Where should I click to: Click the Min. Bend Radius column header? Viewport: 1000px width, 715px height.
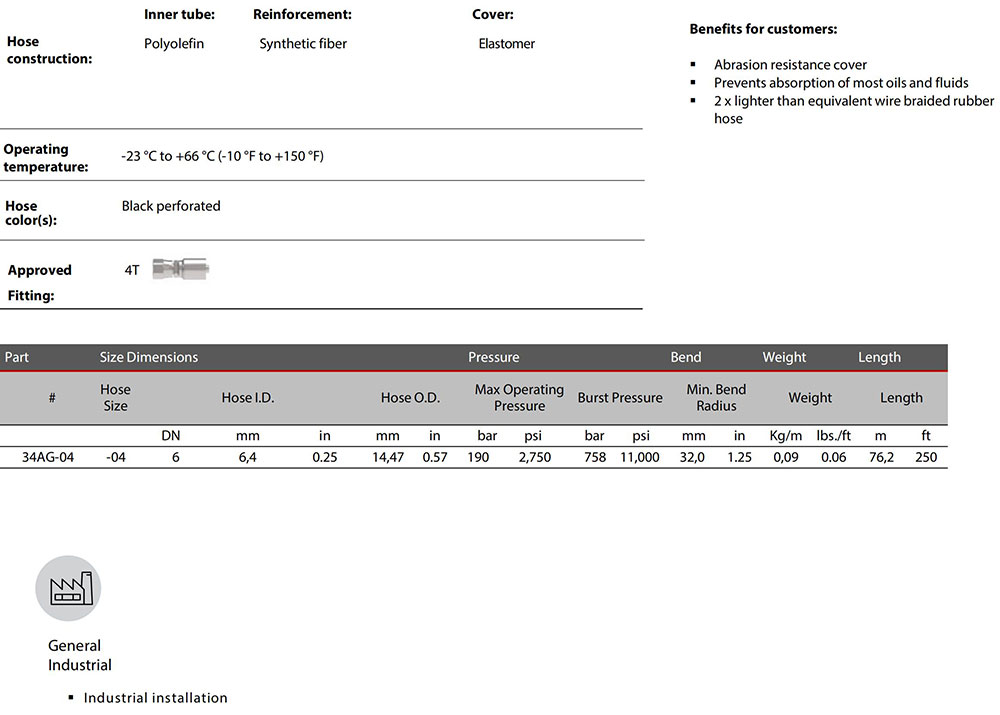pyautogui.click(x=716, y=398)
